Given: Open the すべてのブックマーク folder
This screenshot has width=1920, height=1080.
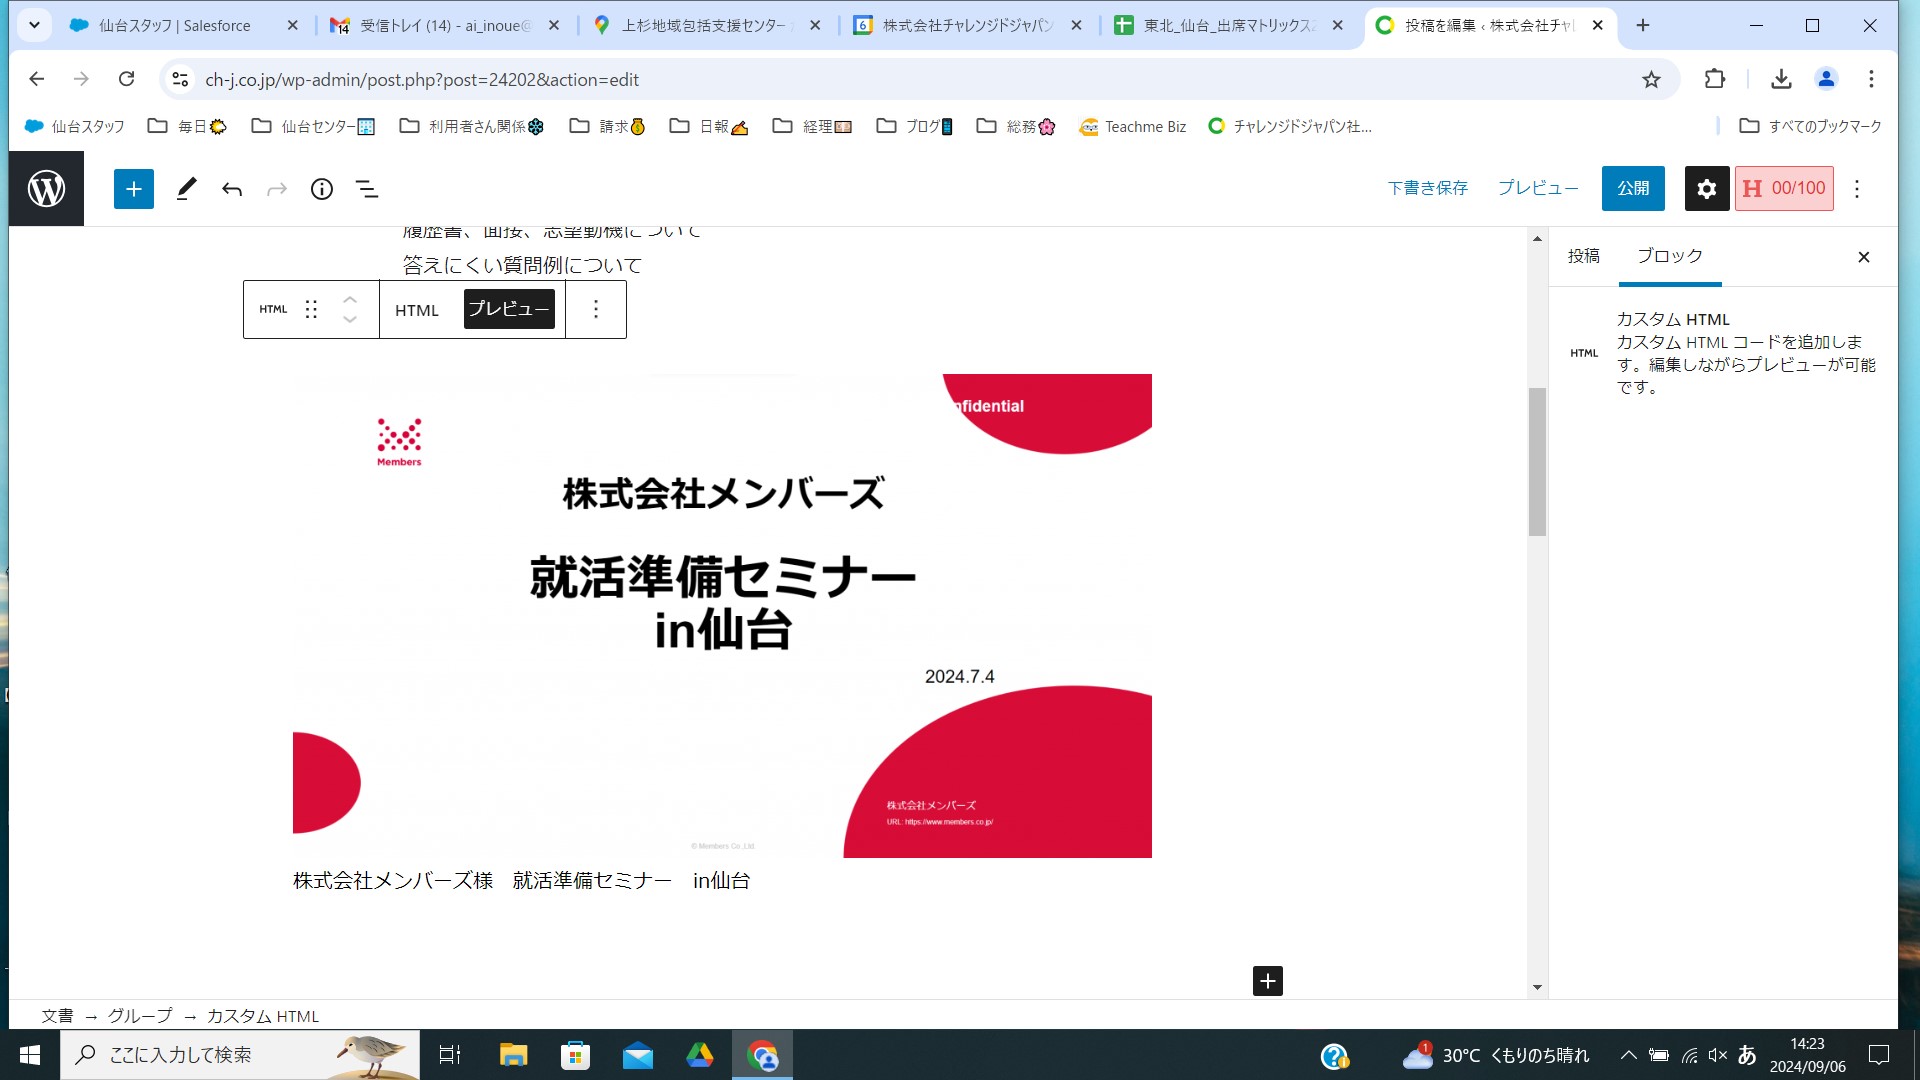Looking at the screenshot, I should tap(1811, 126).
